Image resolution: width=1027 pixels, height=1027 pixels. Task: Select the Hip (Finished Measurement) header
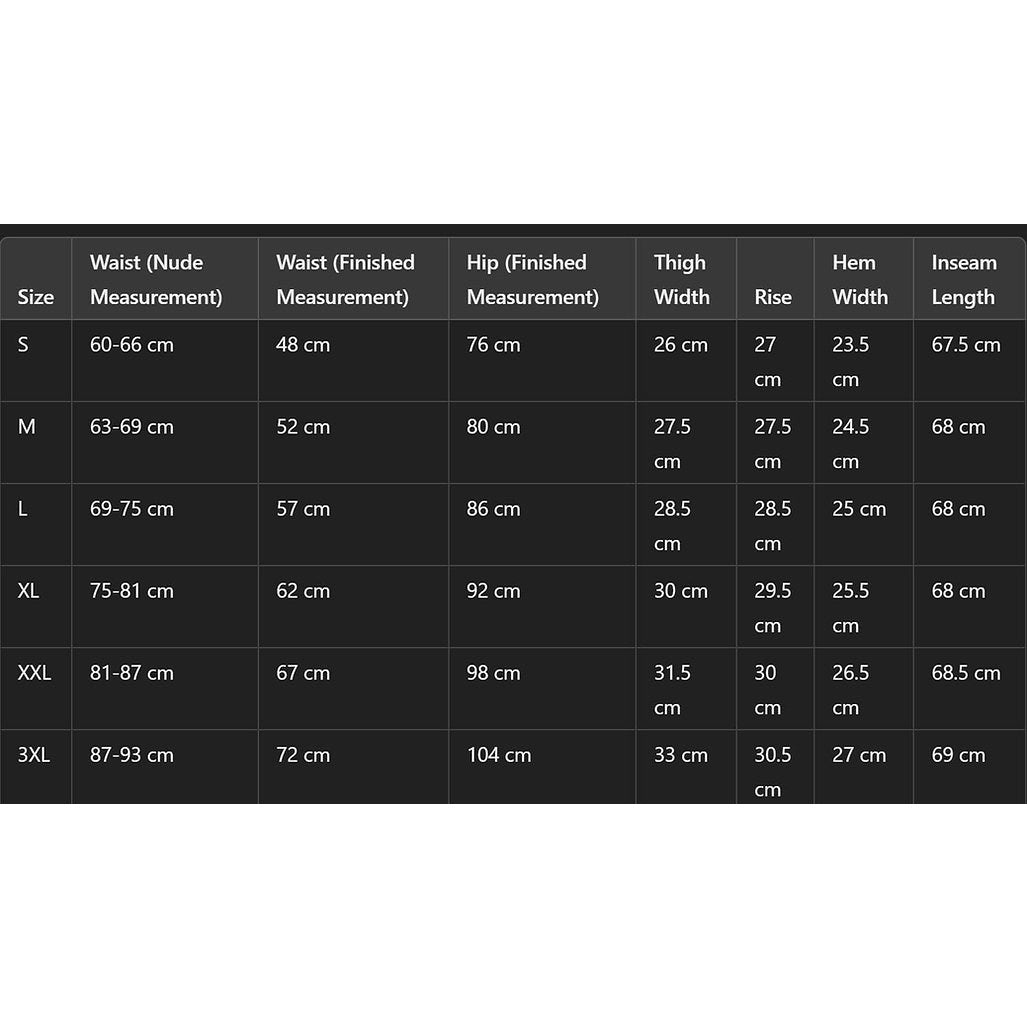pos(532,280)
